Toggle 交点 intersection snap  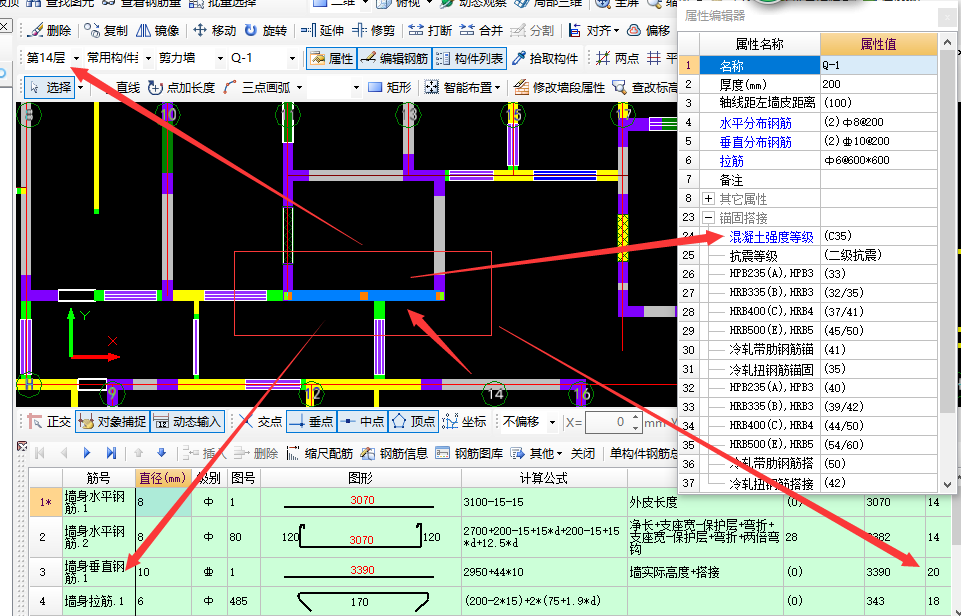coord(260,422)
